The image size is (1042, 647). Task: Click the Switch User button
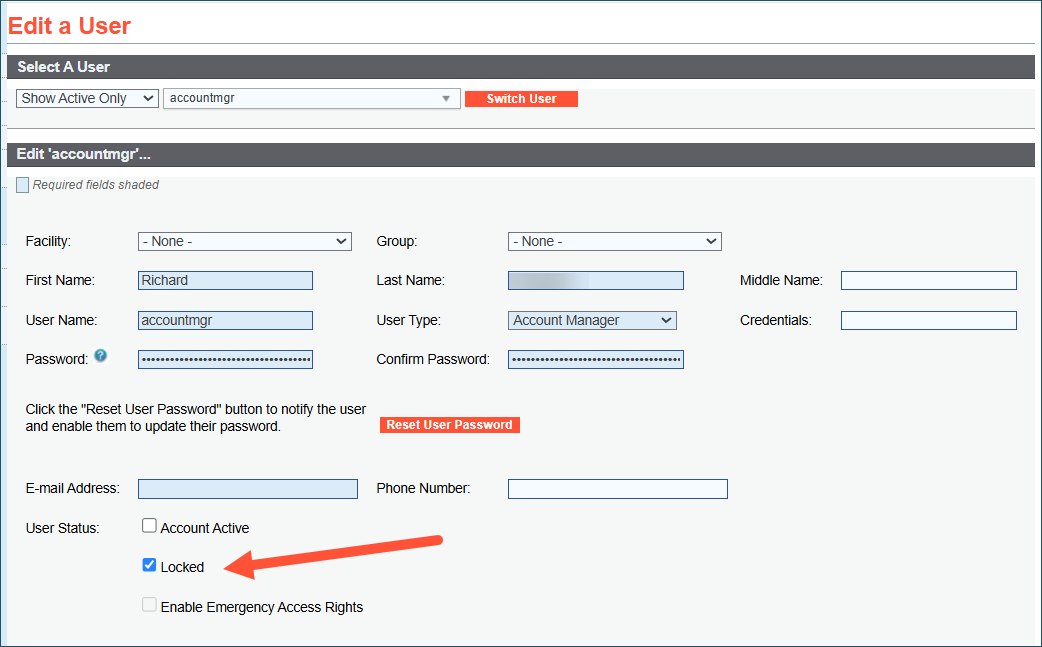point(521,98)
